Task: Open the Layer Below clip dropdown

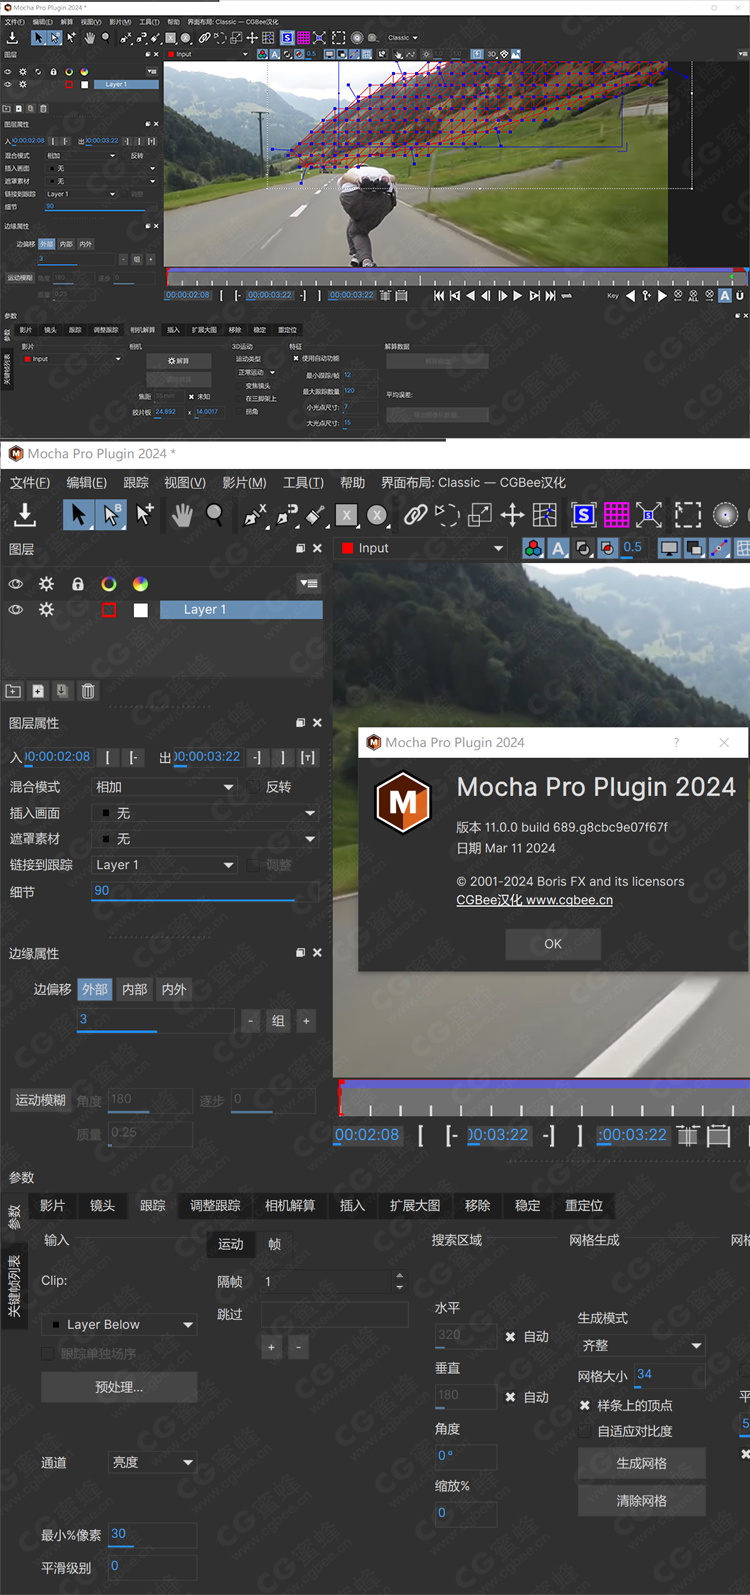Action: [119, 1324]
